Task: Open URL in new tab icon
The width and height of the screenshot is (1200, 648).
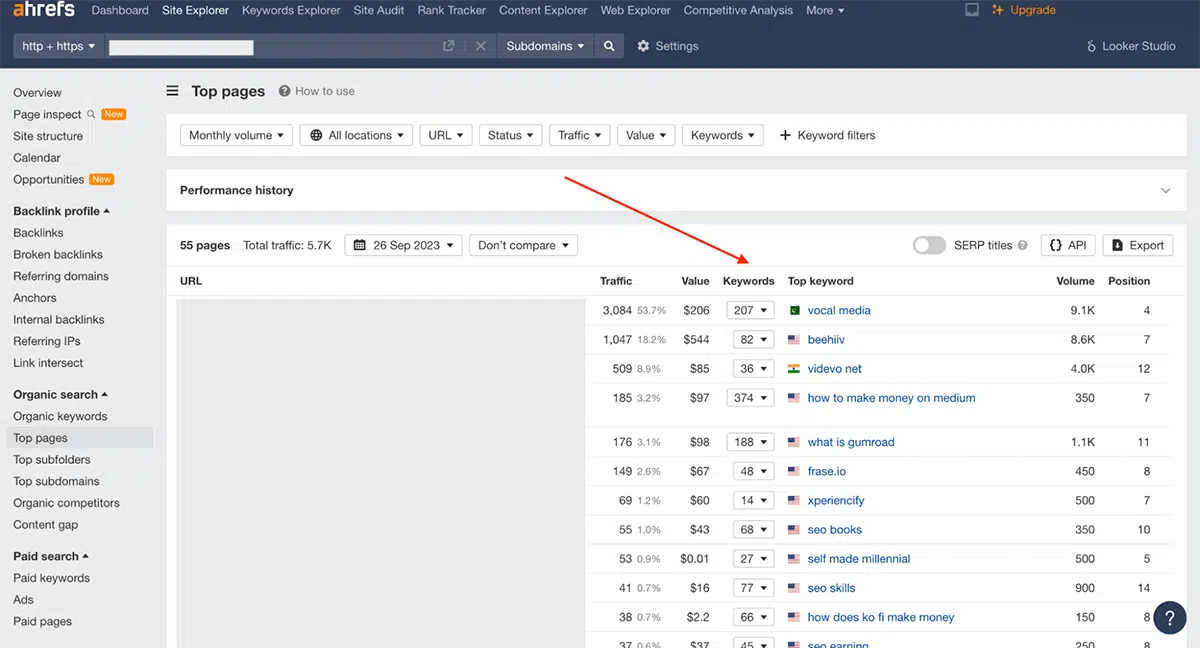Action: pyautogui.click(x=449, y=46)
